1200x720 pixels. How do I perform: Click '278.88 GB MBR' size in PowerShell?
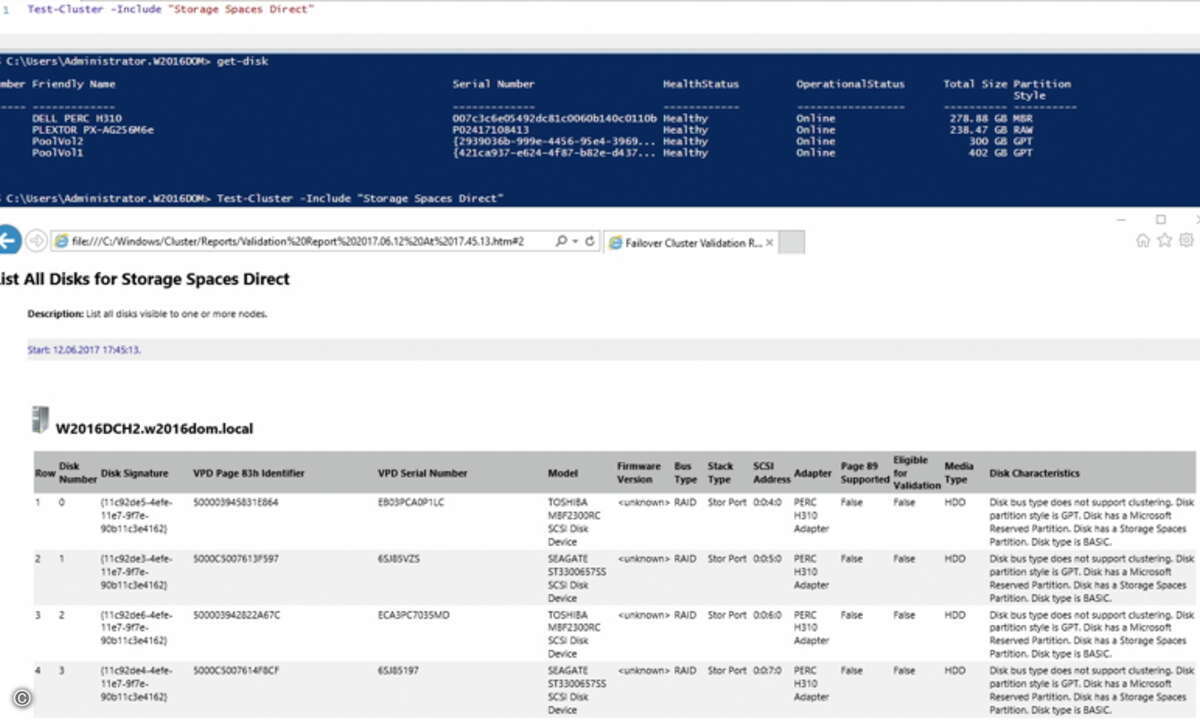[992, 118]
